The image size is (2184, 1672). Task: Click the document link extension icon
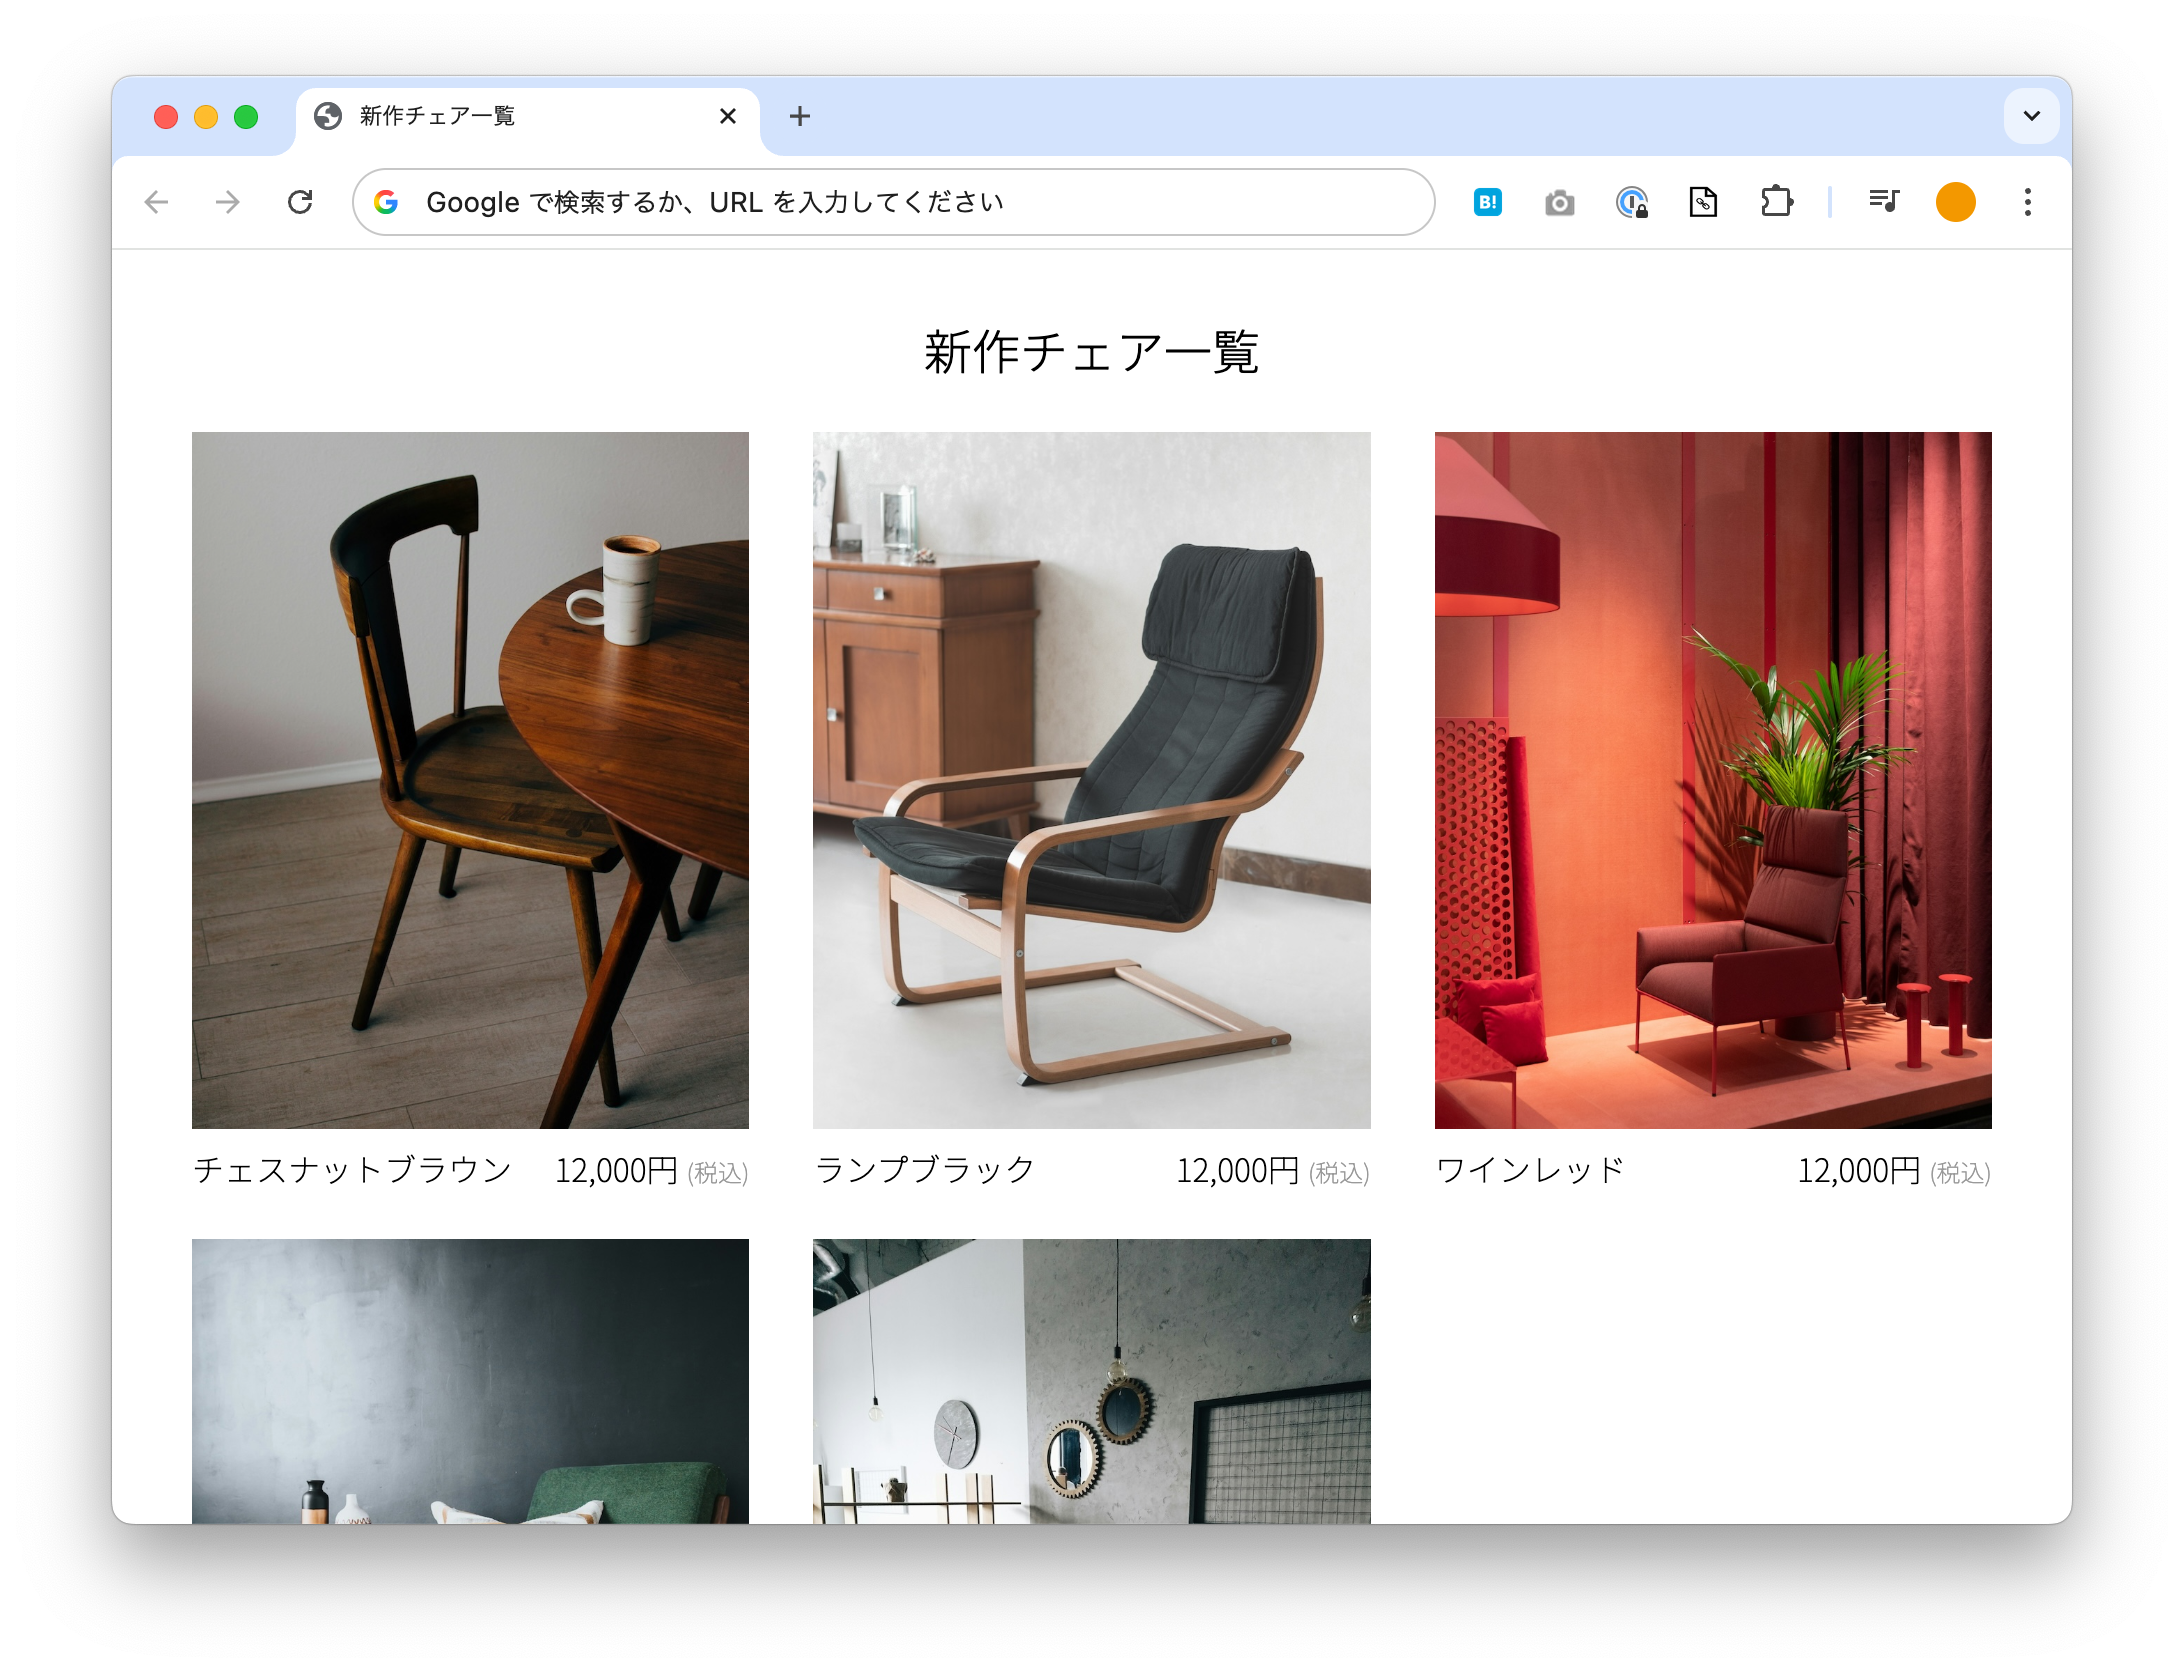pyautogui.click(x=1703, y=203)
